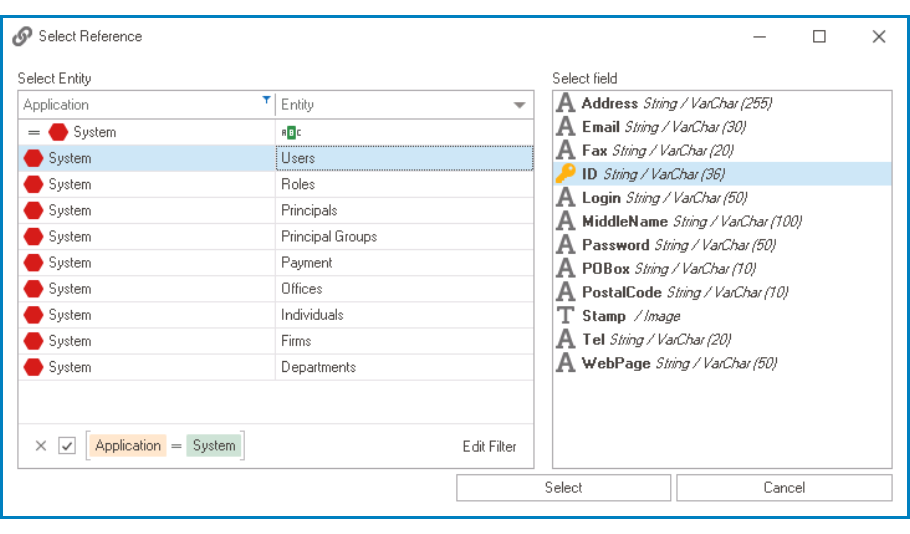Click the string icon beside WebPage field
This screenshot has height=534, width=910.
click(x=565, y=363)
